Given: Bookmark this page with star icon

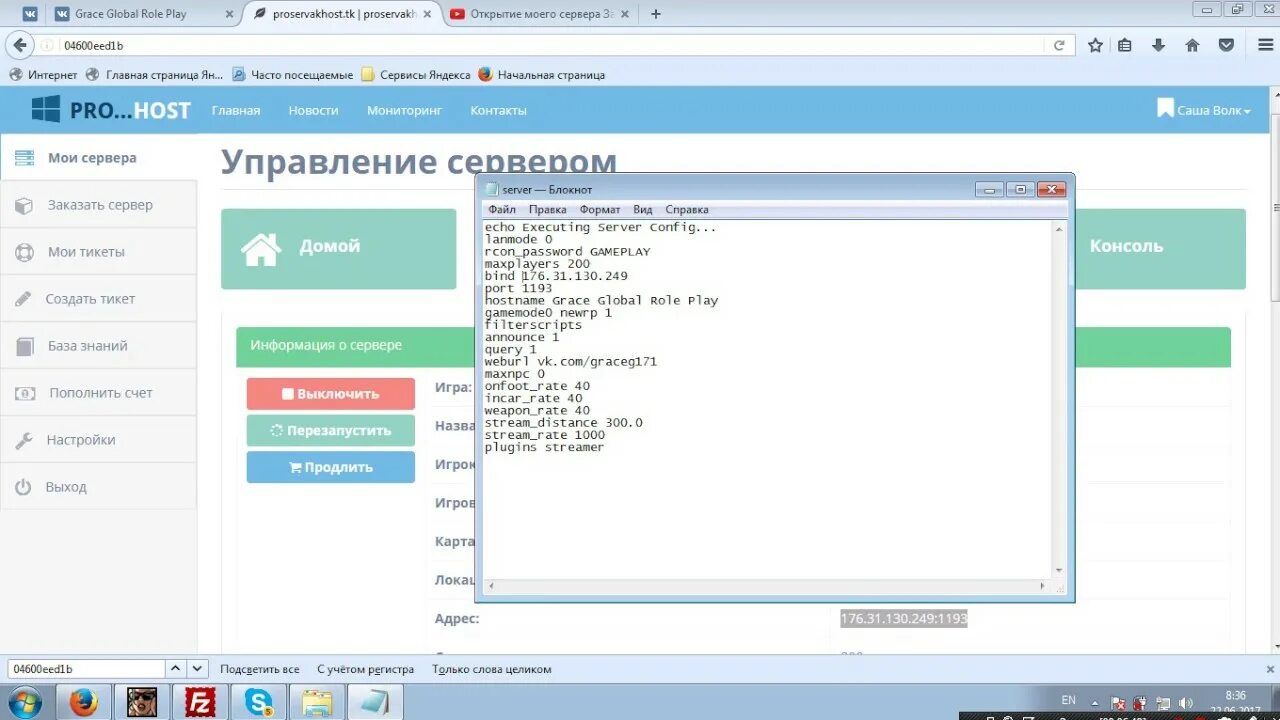Looking at the screenshot, I should pos(1096,45).
